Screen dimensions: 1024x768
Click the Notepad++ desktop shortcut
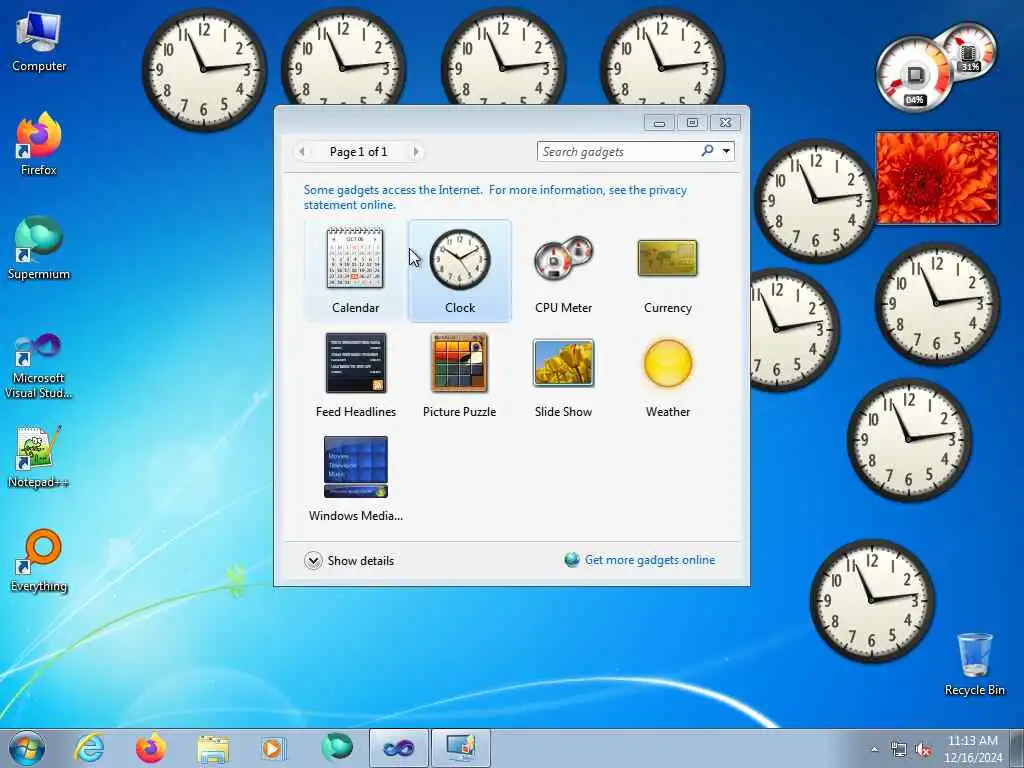(x=39, y=457)
